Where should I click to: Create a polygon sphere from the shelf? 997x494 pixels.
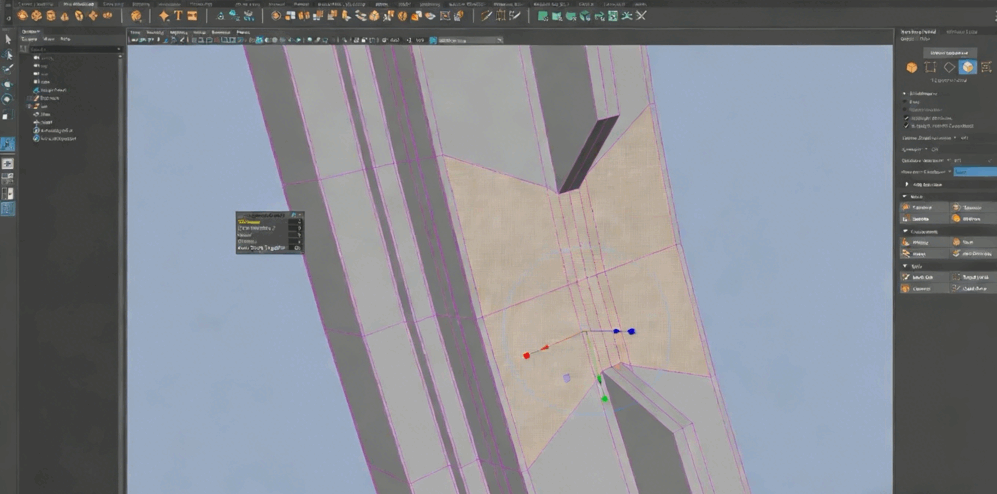[x=22, y=16]
